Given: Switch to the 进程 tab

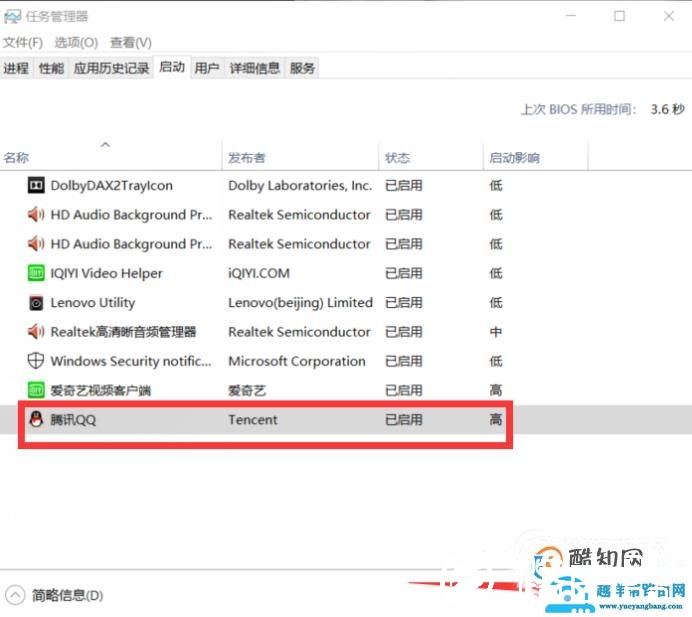Looking at the screenshot, I should click(x=16, y=68).
